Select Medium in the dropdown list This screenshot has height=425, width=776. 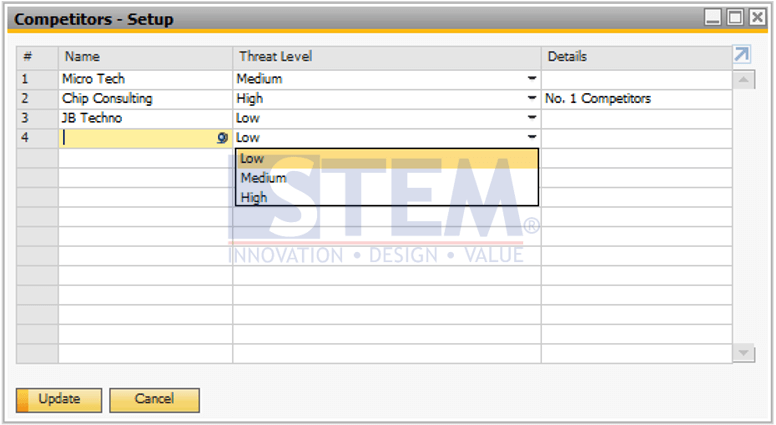pyautogui.click(x=387, y=178)
